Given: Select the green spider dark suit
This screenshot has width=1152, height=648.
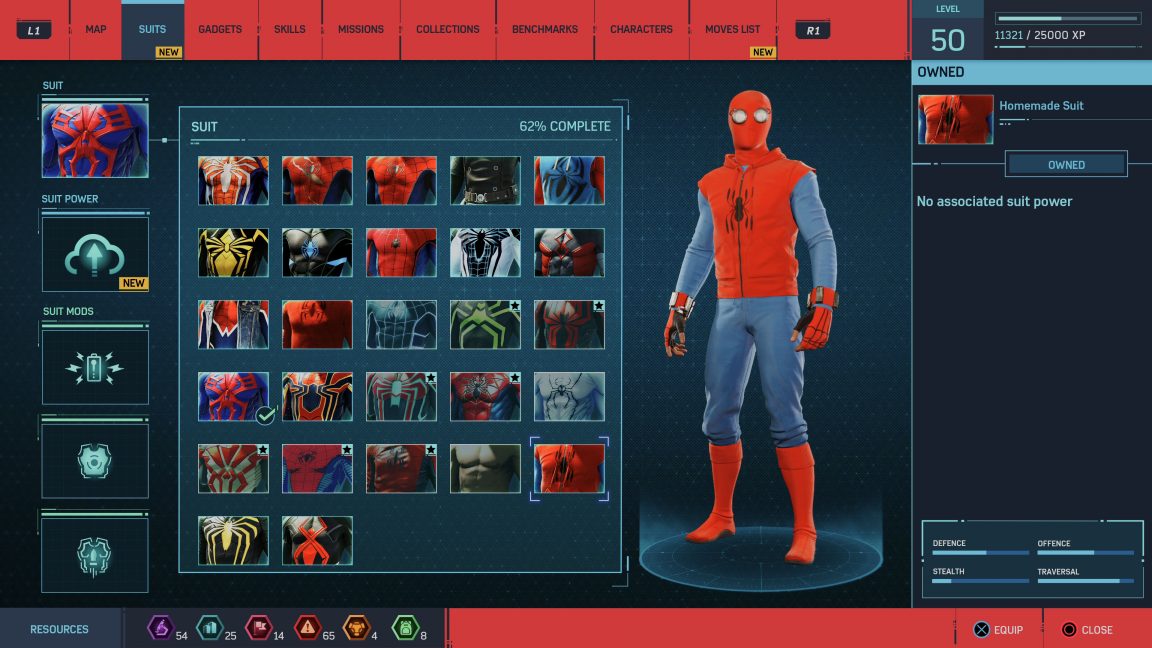Looking at the screenshot, I should point(485,324).
